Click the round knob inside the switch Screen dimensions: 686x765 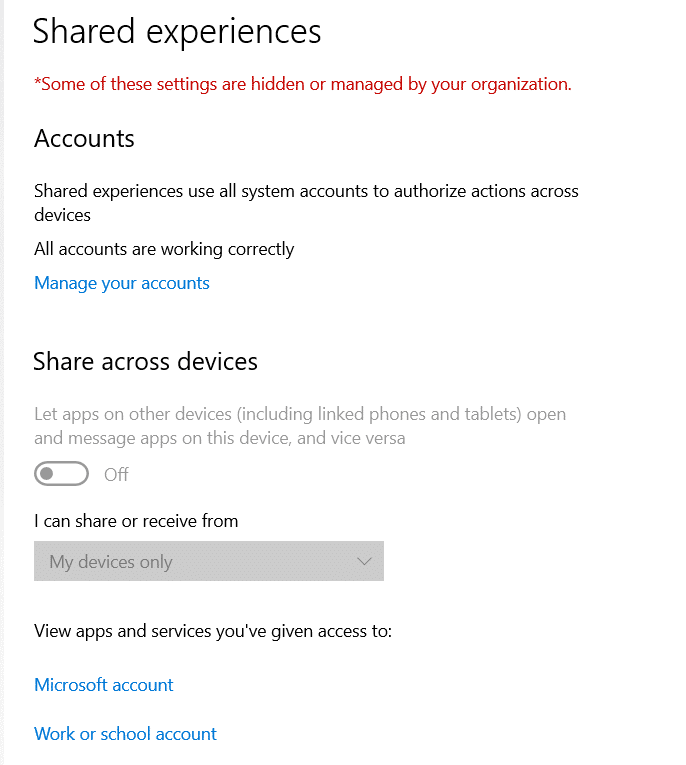(47, 473)
